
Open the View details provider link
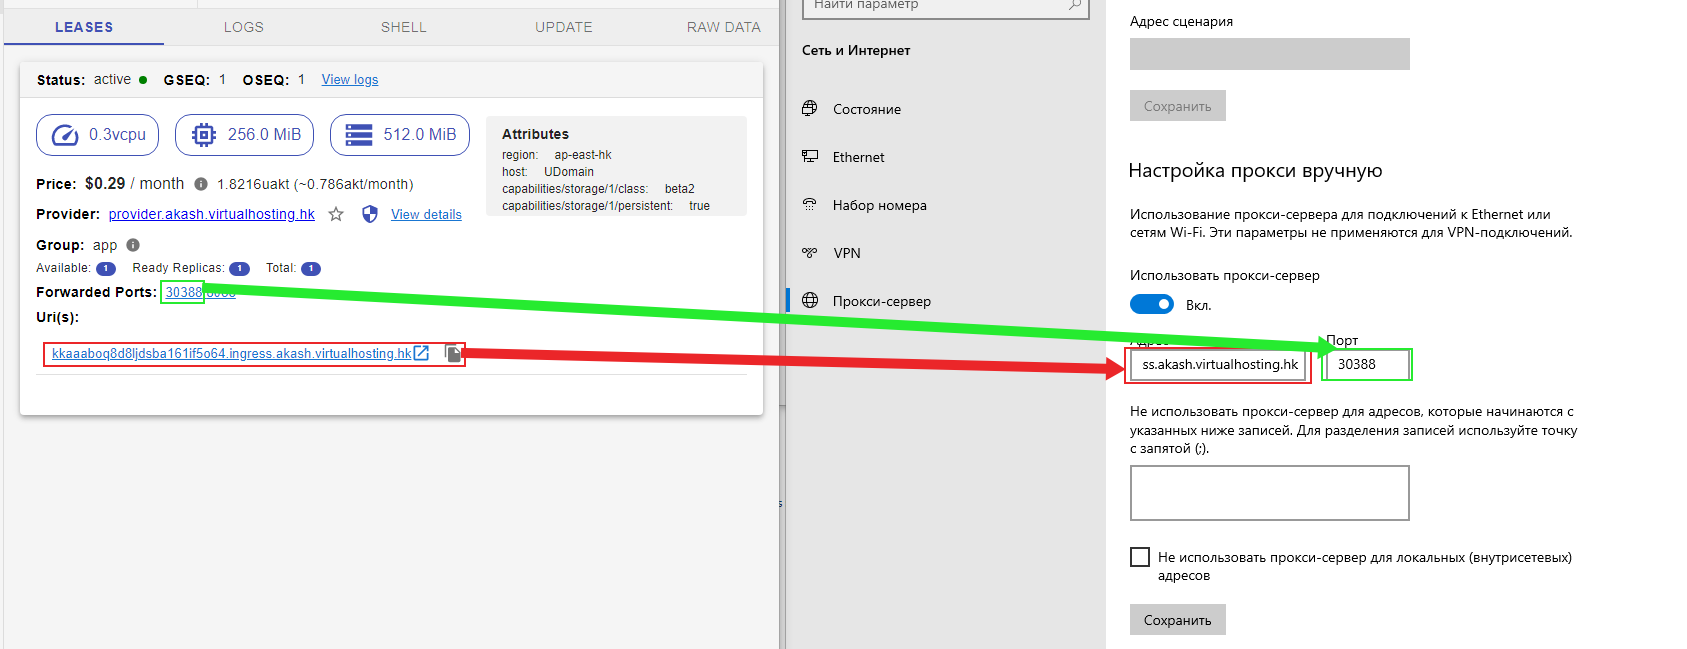coord(426,215)
